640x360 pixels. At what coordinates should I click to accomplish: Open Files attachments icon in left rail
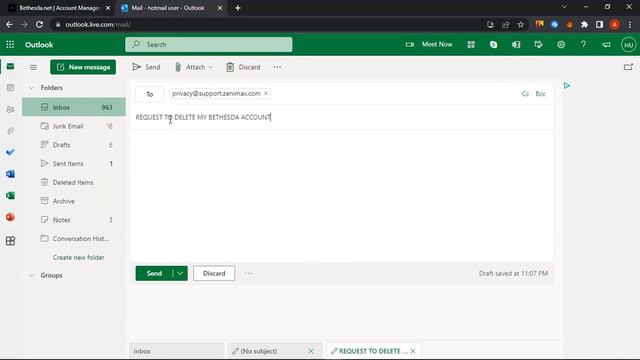[x=10, y=131]
